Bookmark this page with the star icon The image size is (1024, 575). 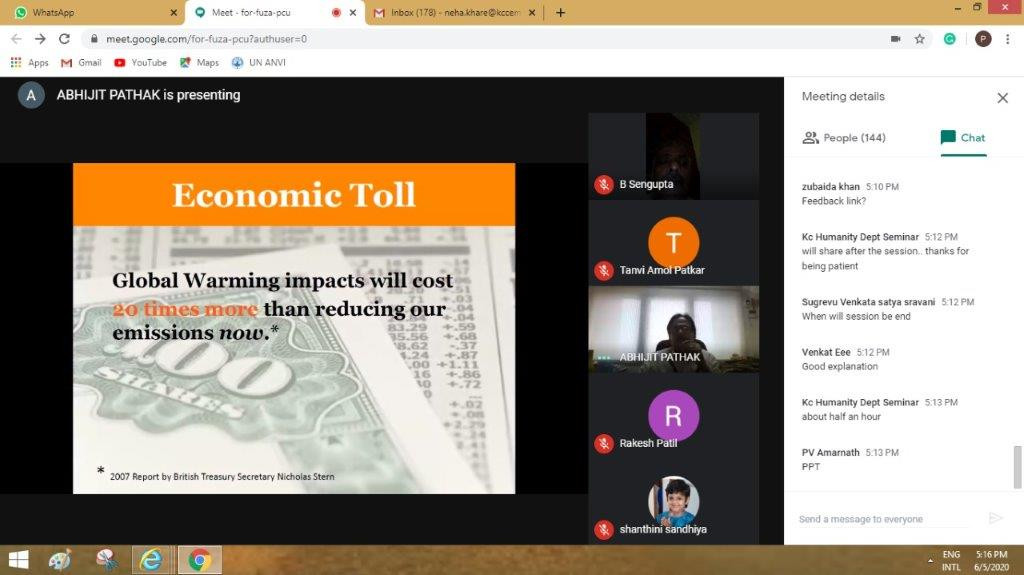coord(920,39)
